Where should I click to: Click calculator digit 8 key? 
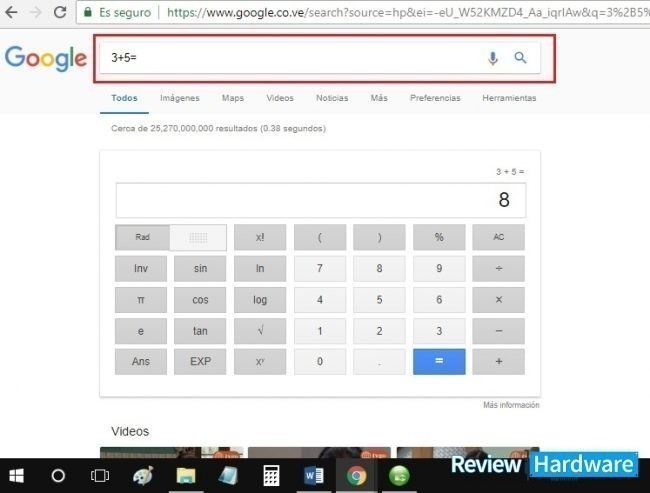click(x=379, y=269)
